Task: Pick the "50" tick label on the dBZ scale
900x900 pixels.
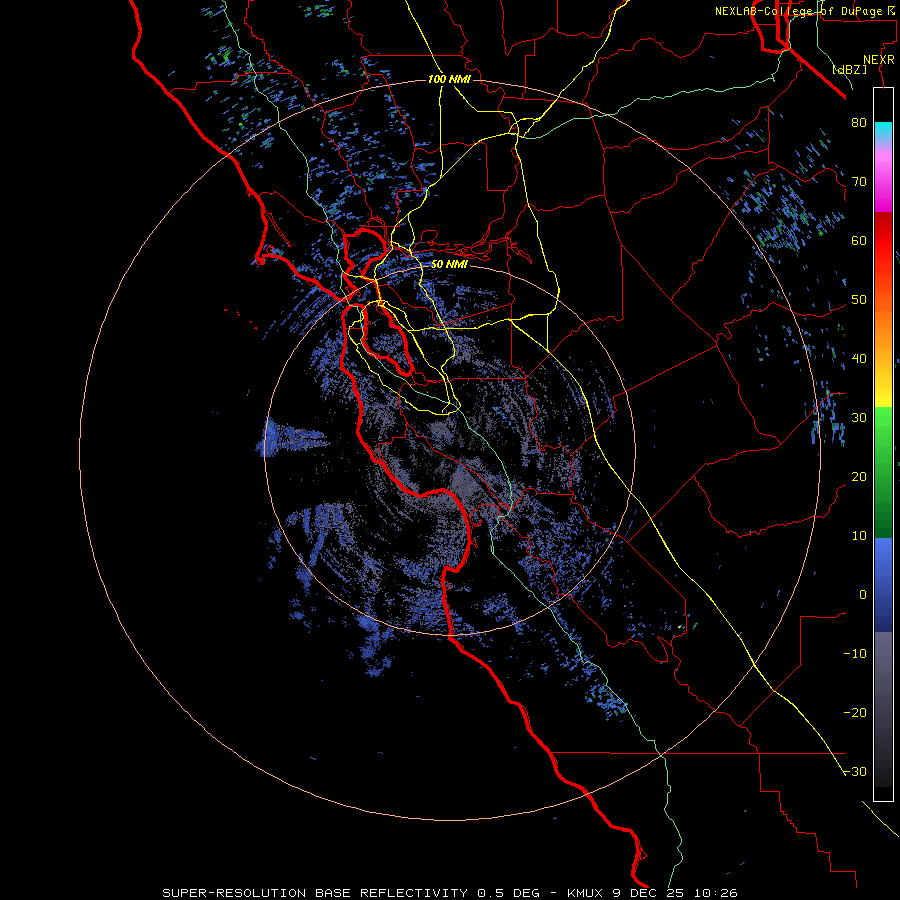Action: [859, 300]
